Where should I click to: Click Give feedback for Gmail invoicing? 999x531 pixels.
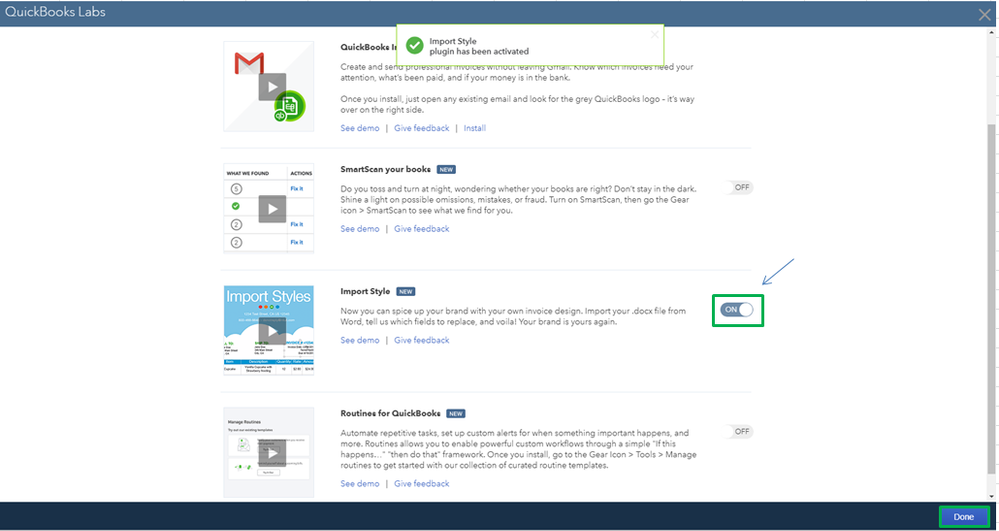(422, 128)
